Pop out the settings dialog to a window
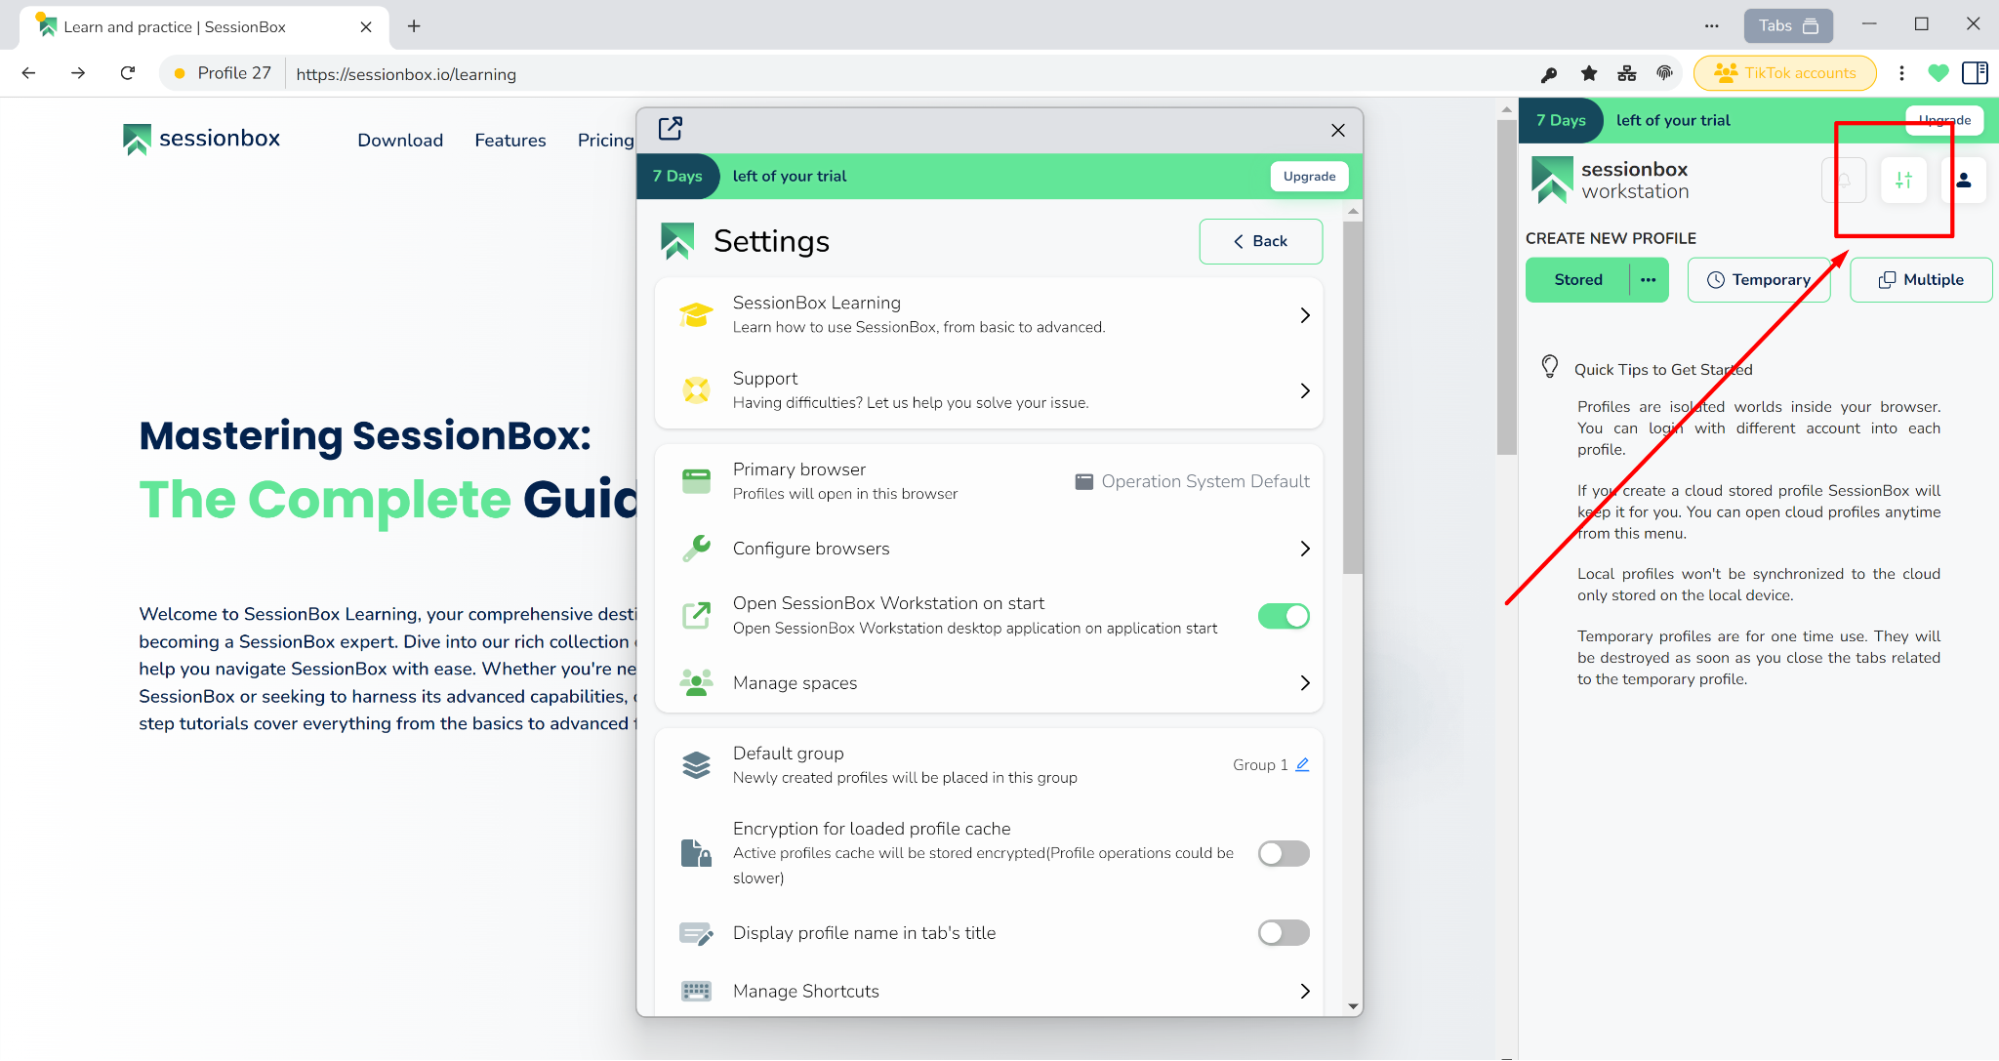 click(x=670, y=128)
